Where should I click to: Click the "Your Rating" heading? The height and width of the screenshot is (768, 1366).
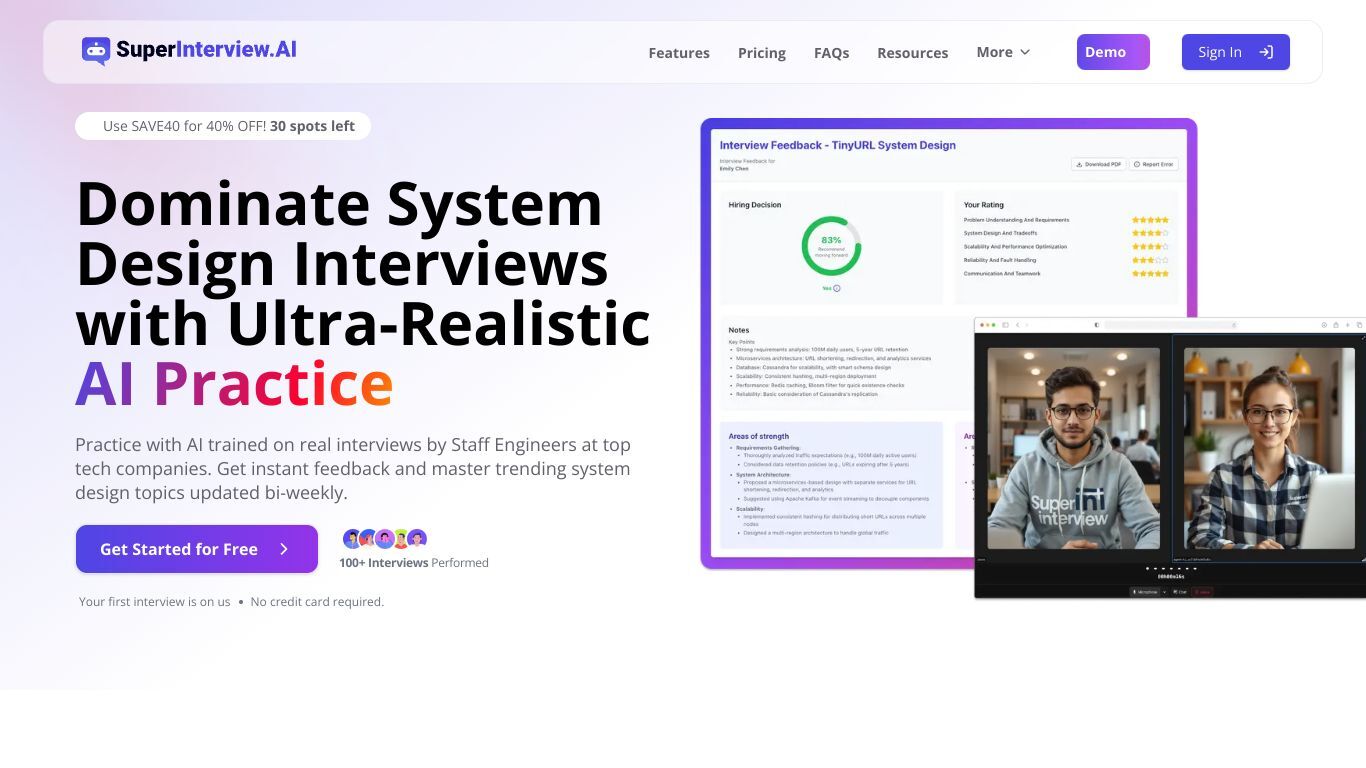point(984,205)
